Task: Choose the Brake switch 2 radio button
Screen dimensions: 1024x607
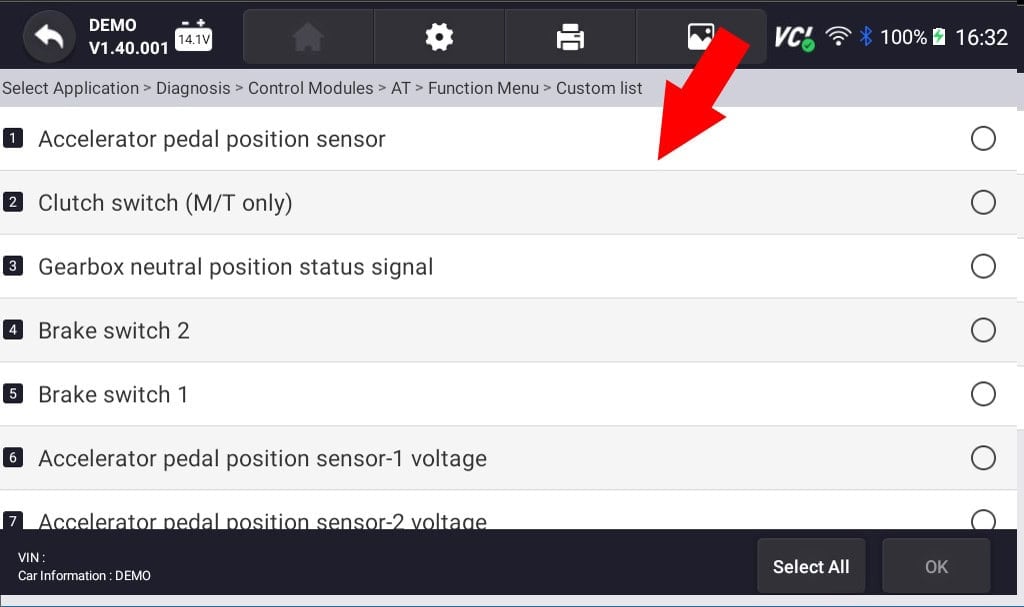Action: click(x=983, y=330)
